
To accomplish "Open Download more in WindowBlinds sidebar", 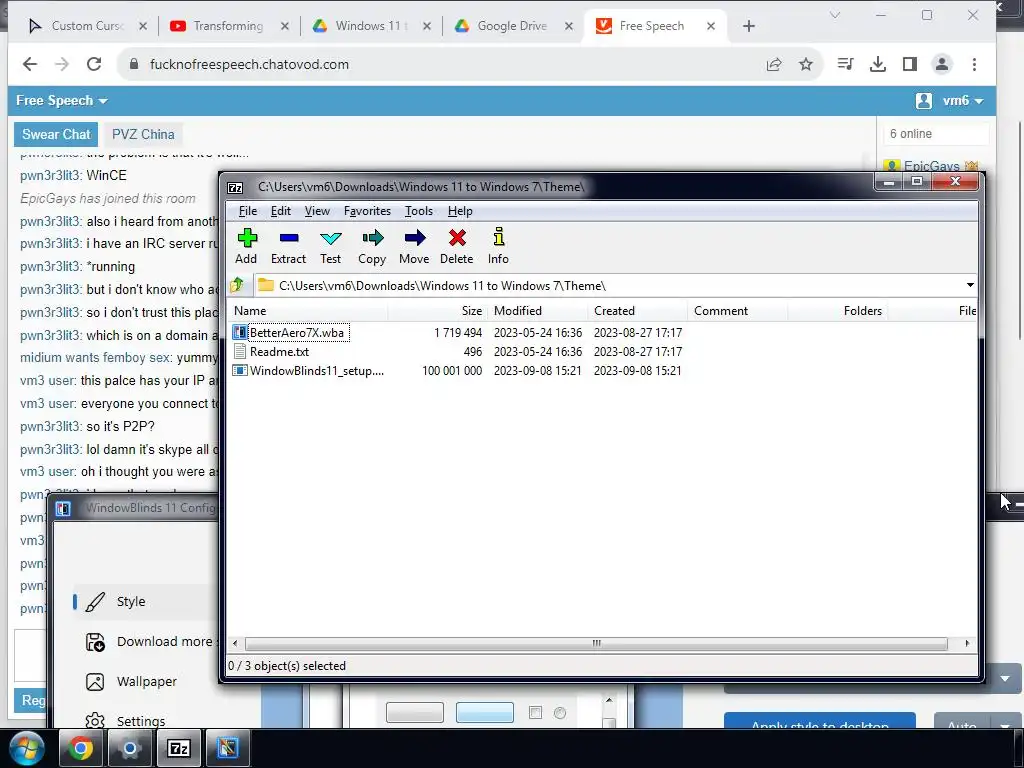I will click(152, 642).
